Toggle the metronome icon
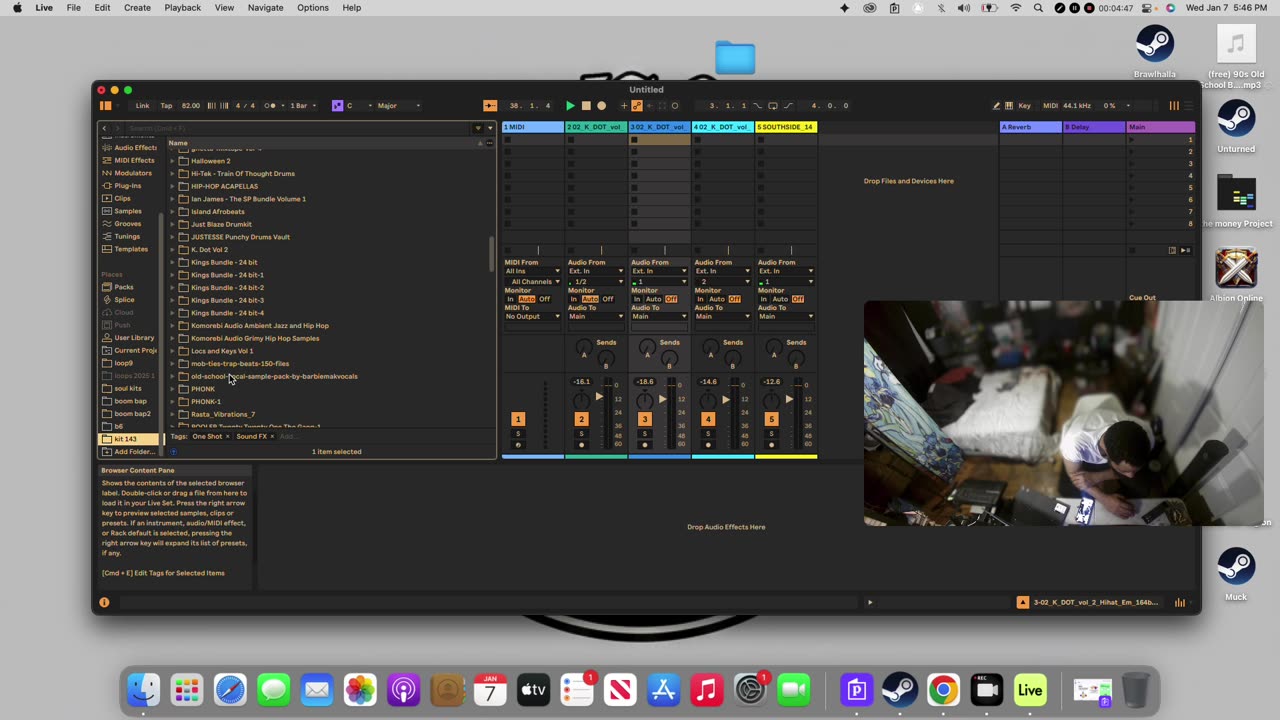This screenshot has width=1280, height=720. [270, 105]
